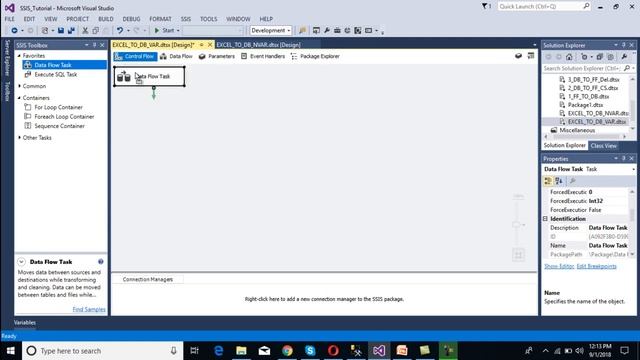Select the Miscellaneous folder
Viewport: 640px width, 360px height.
(577, 130)
